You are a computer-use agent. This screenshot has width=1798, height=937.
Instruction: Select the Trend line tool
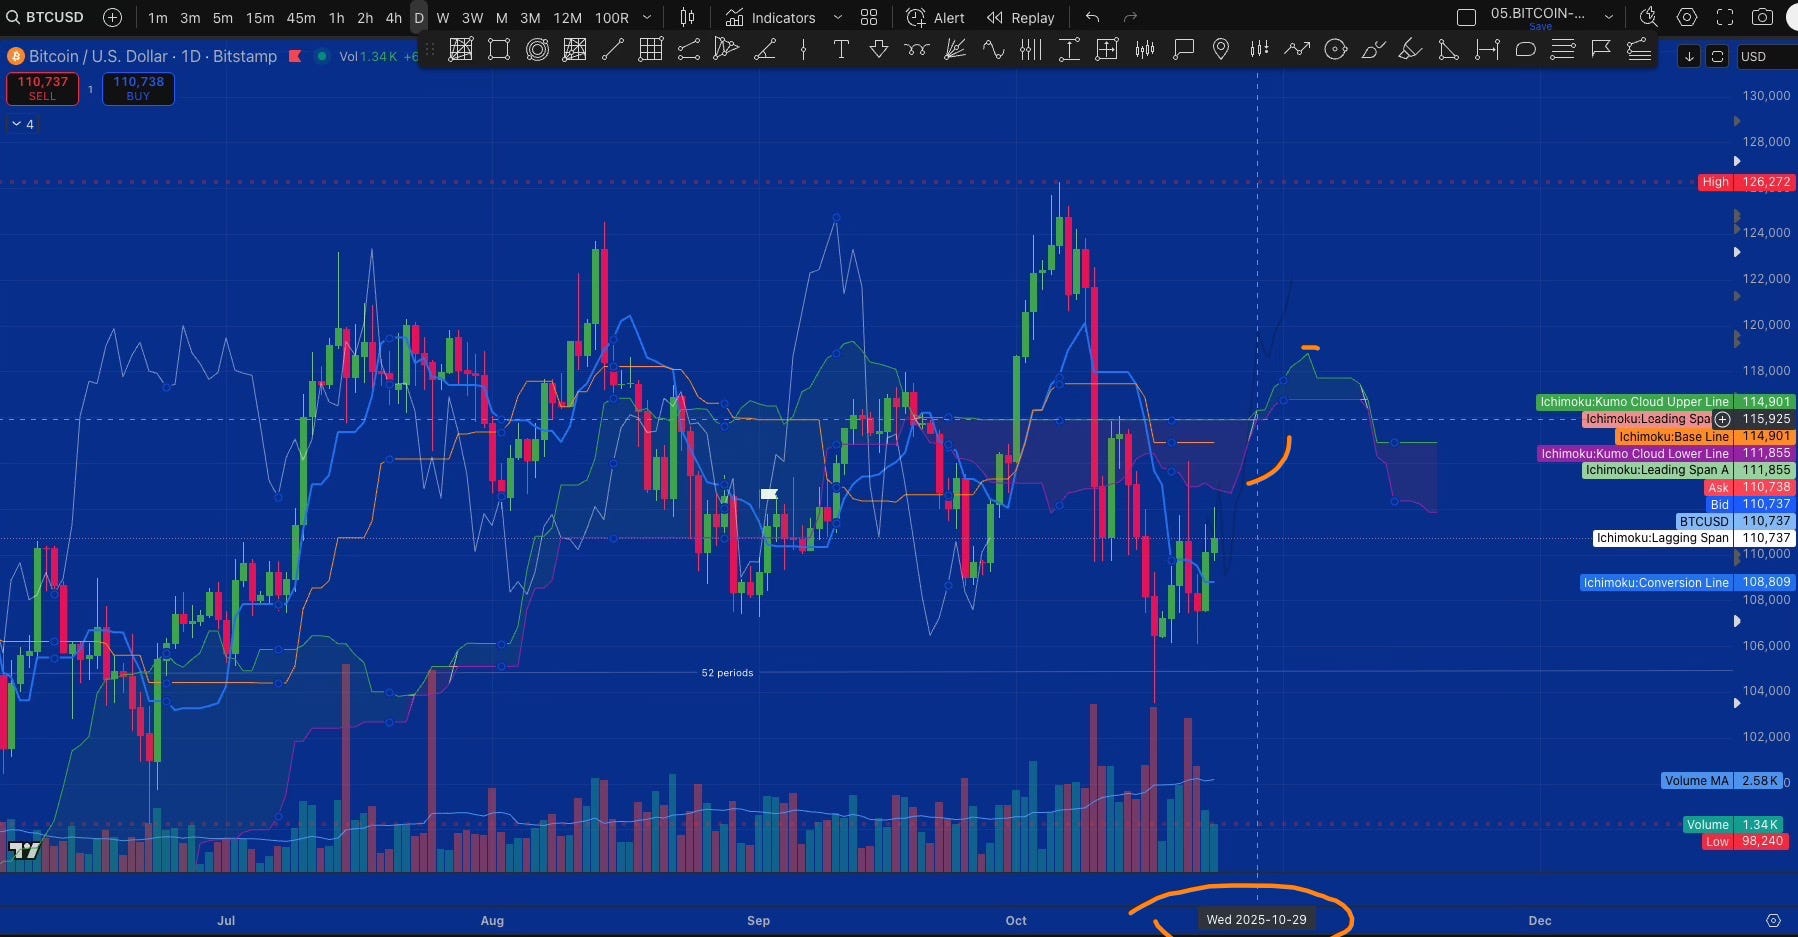[x=613, y=49]
